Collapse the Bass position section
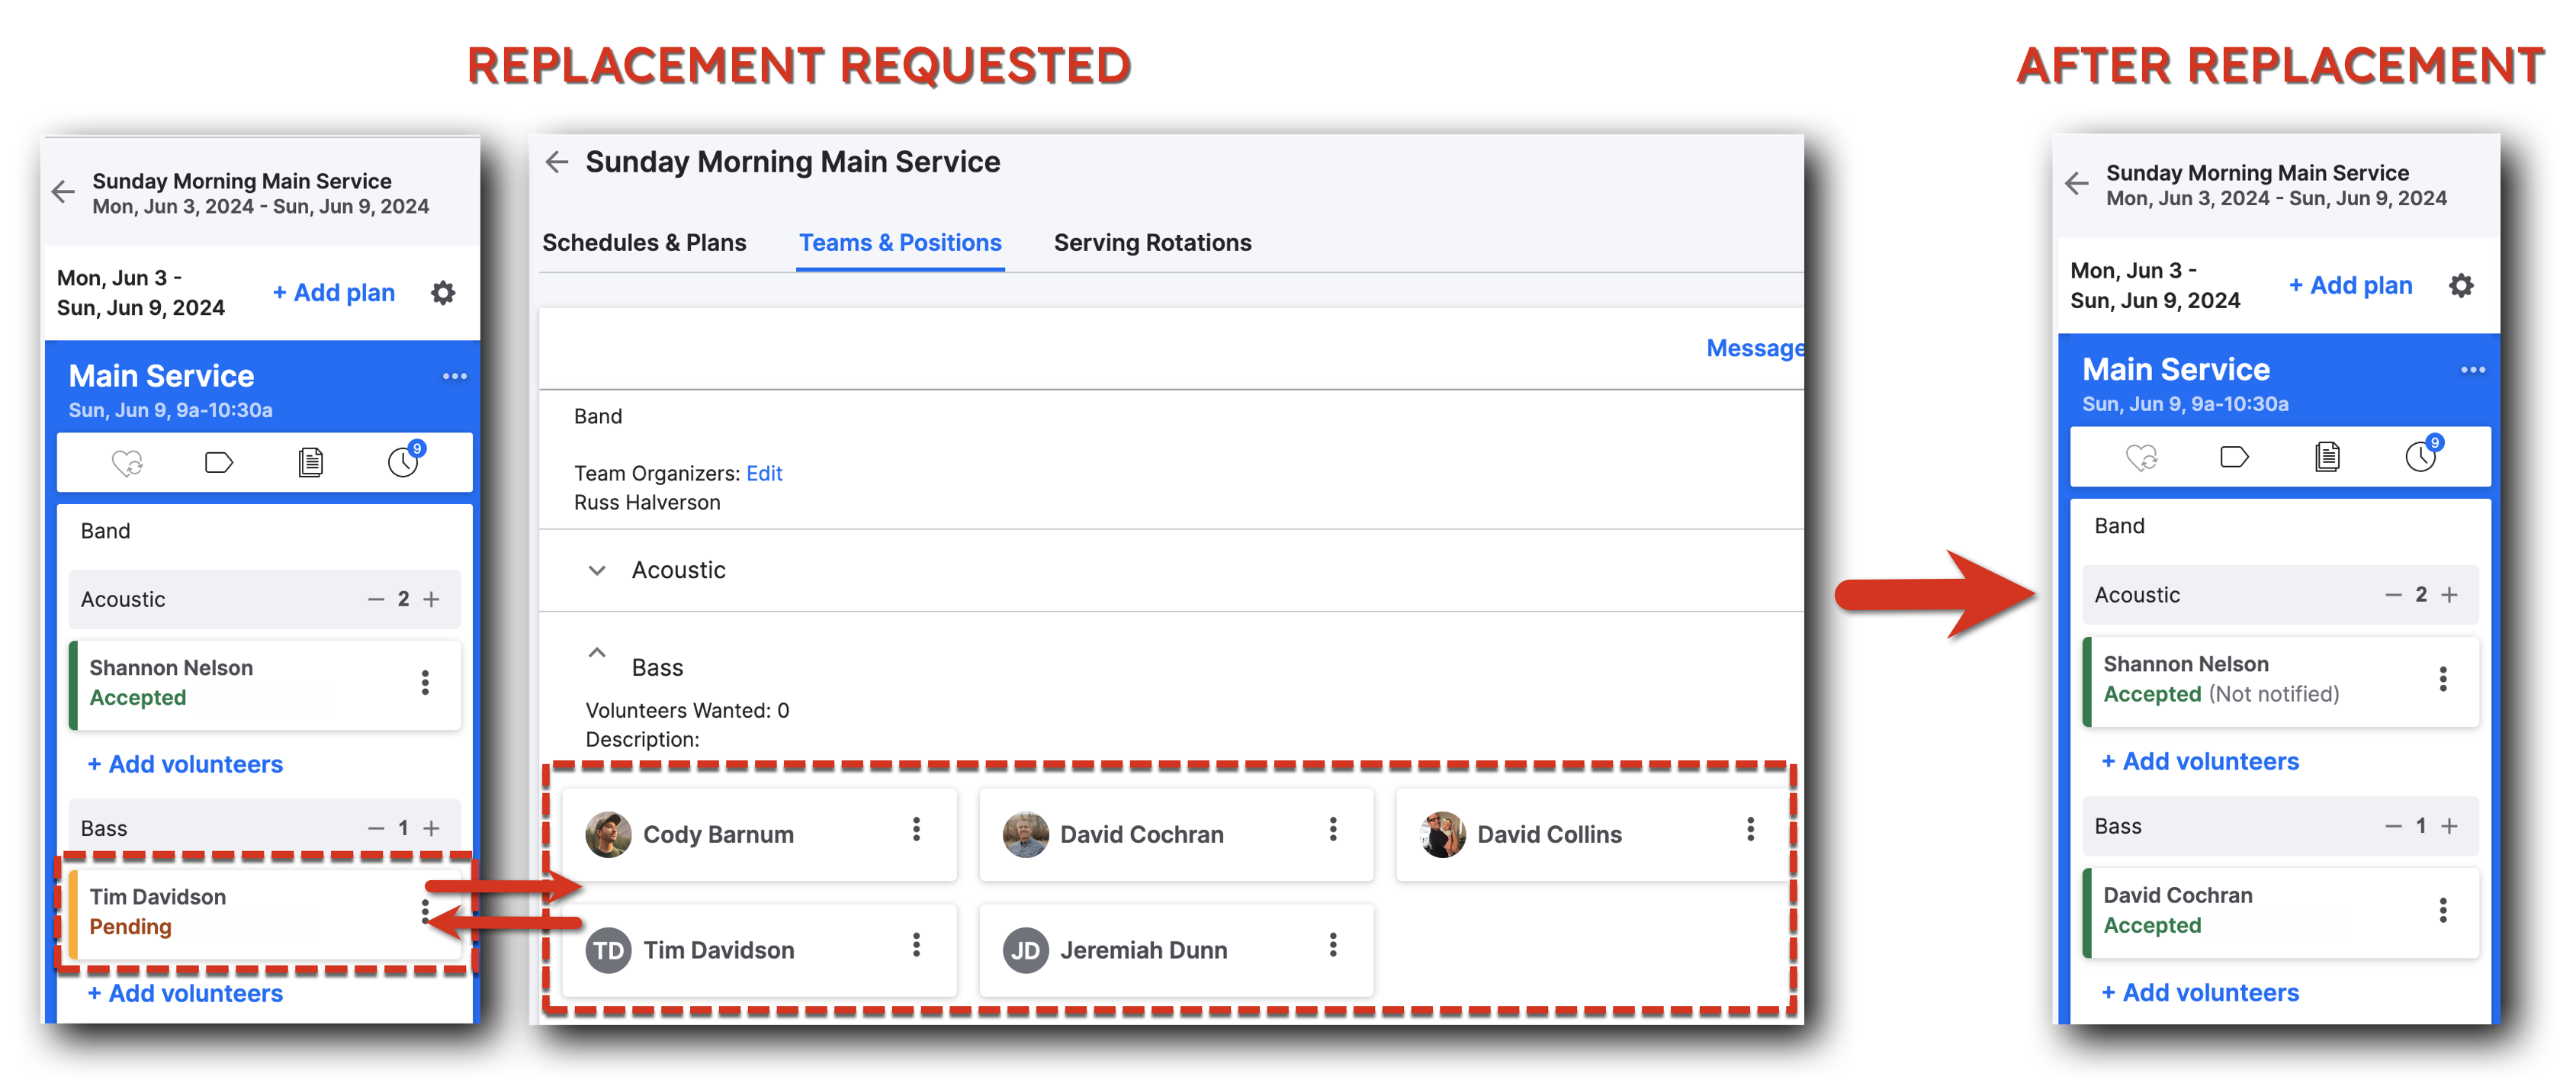The image size is (2576, 1083). click(597, 653)
